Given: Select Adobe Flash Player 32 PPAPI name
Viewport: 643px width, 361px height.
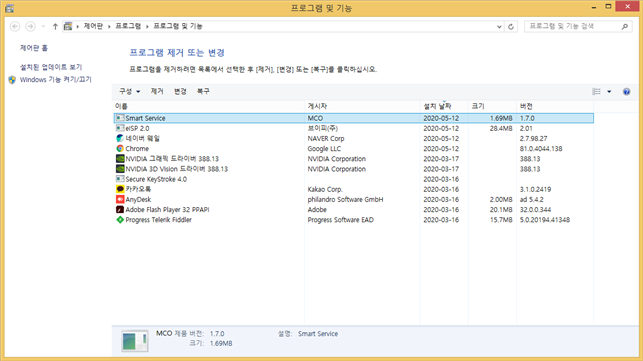Looking at the screenshot, I should tap(167, 210).
